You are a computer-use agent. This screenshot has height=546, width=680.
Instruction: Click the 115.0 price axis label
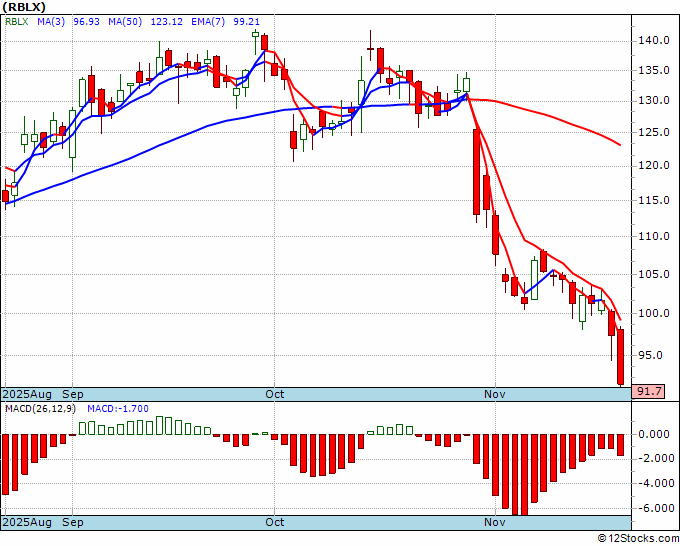tap(654, 200)
